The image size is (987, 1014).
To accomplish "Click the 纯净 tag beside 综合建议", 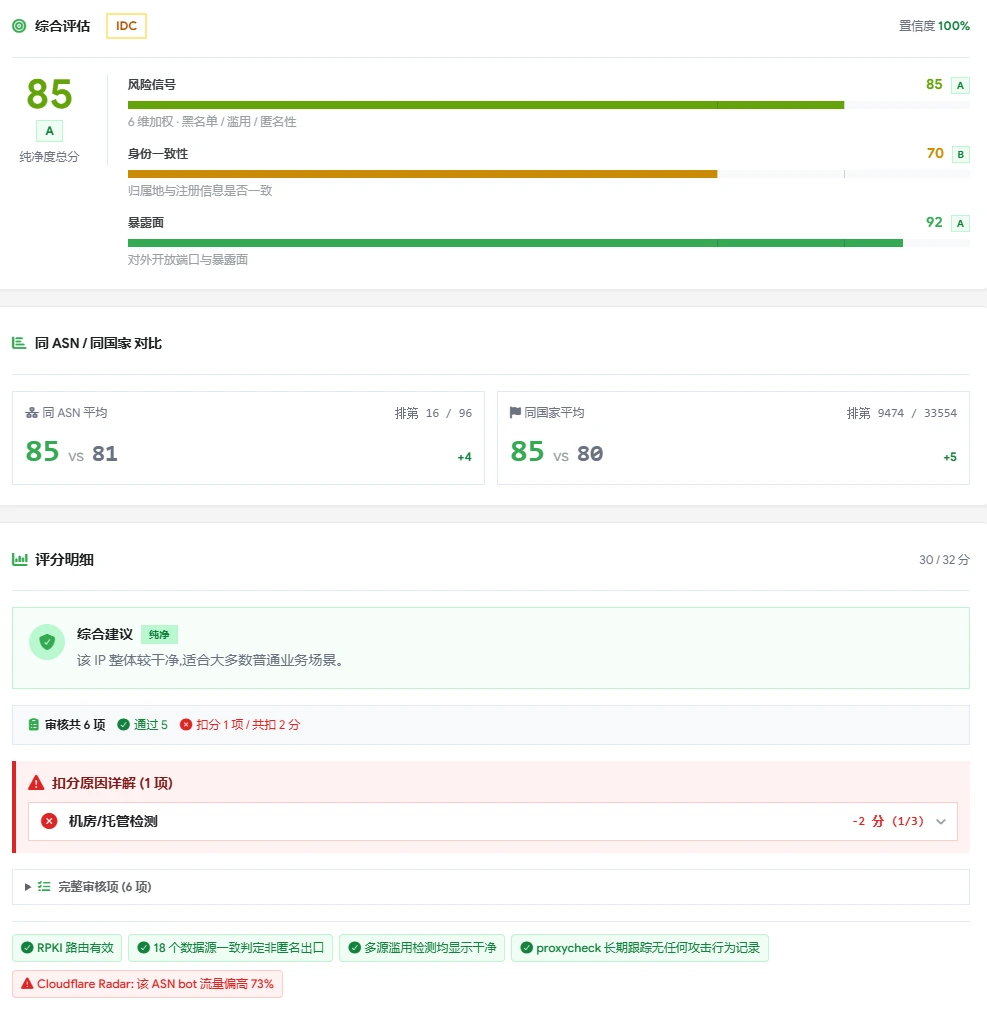I will [x=159, y=634].
